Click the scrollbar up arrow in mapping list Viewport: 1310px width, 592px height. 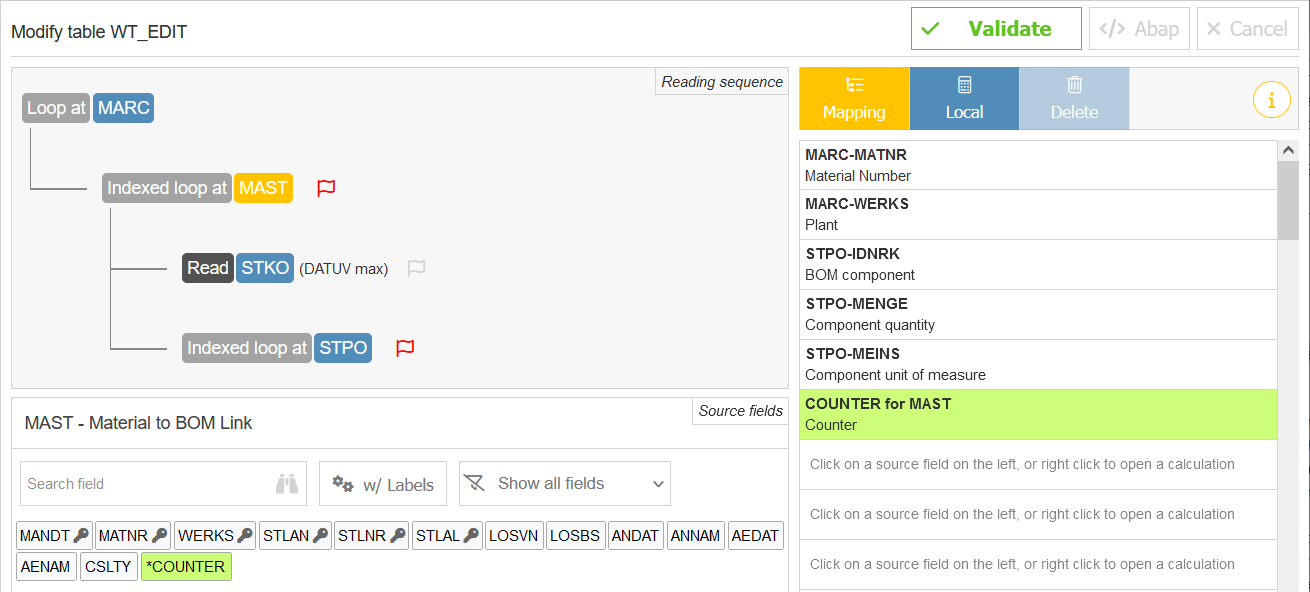click(1288, 151)
